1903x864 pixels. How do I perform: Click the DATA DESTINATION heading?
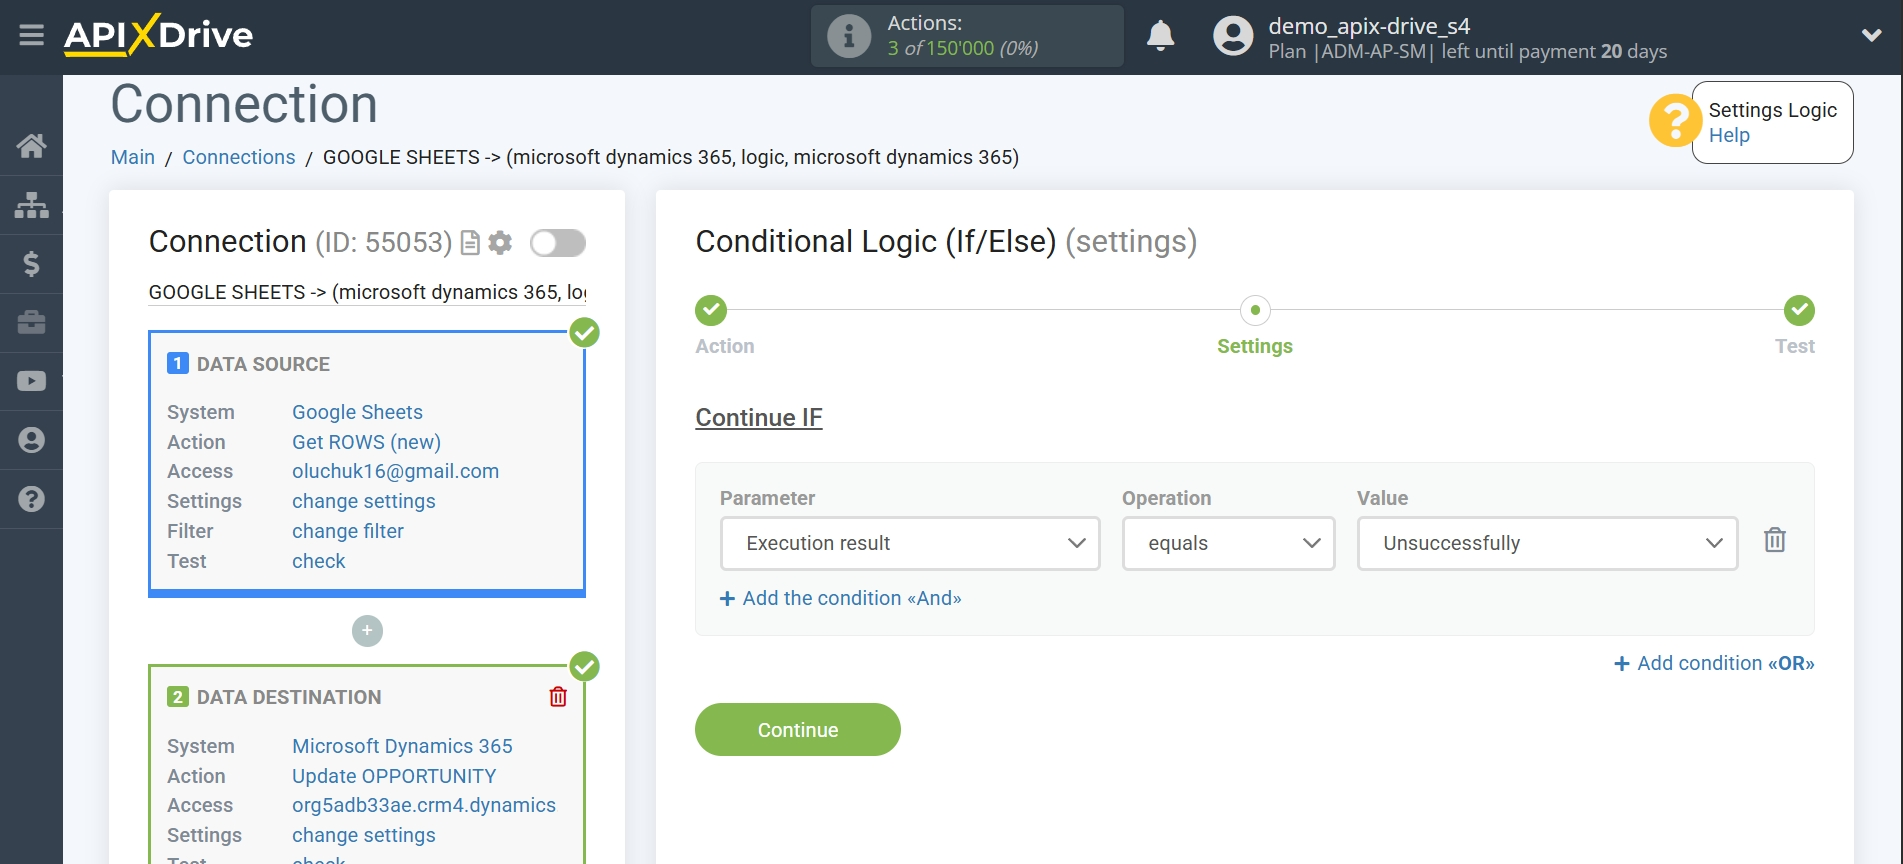[289, 697]
